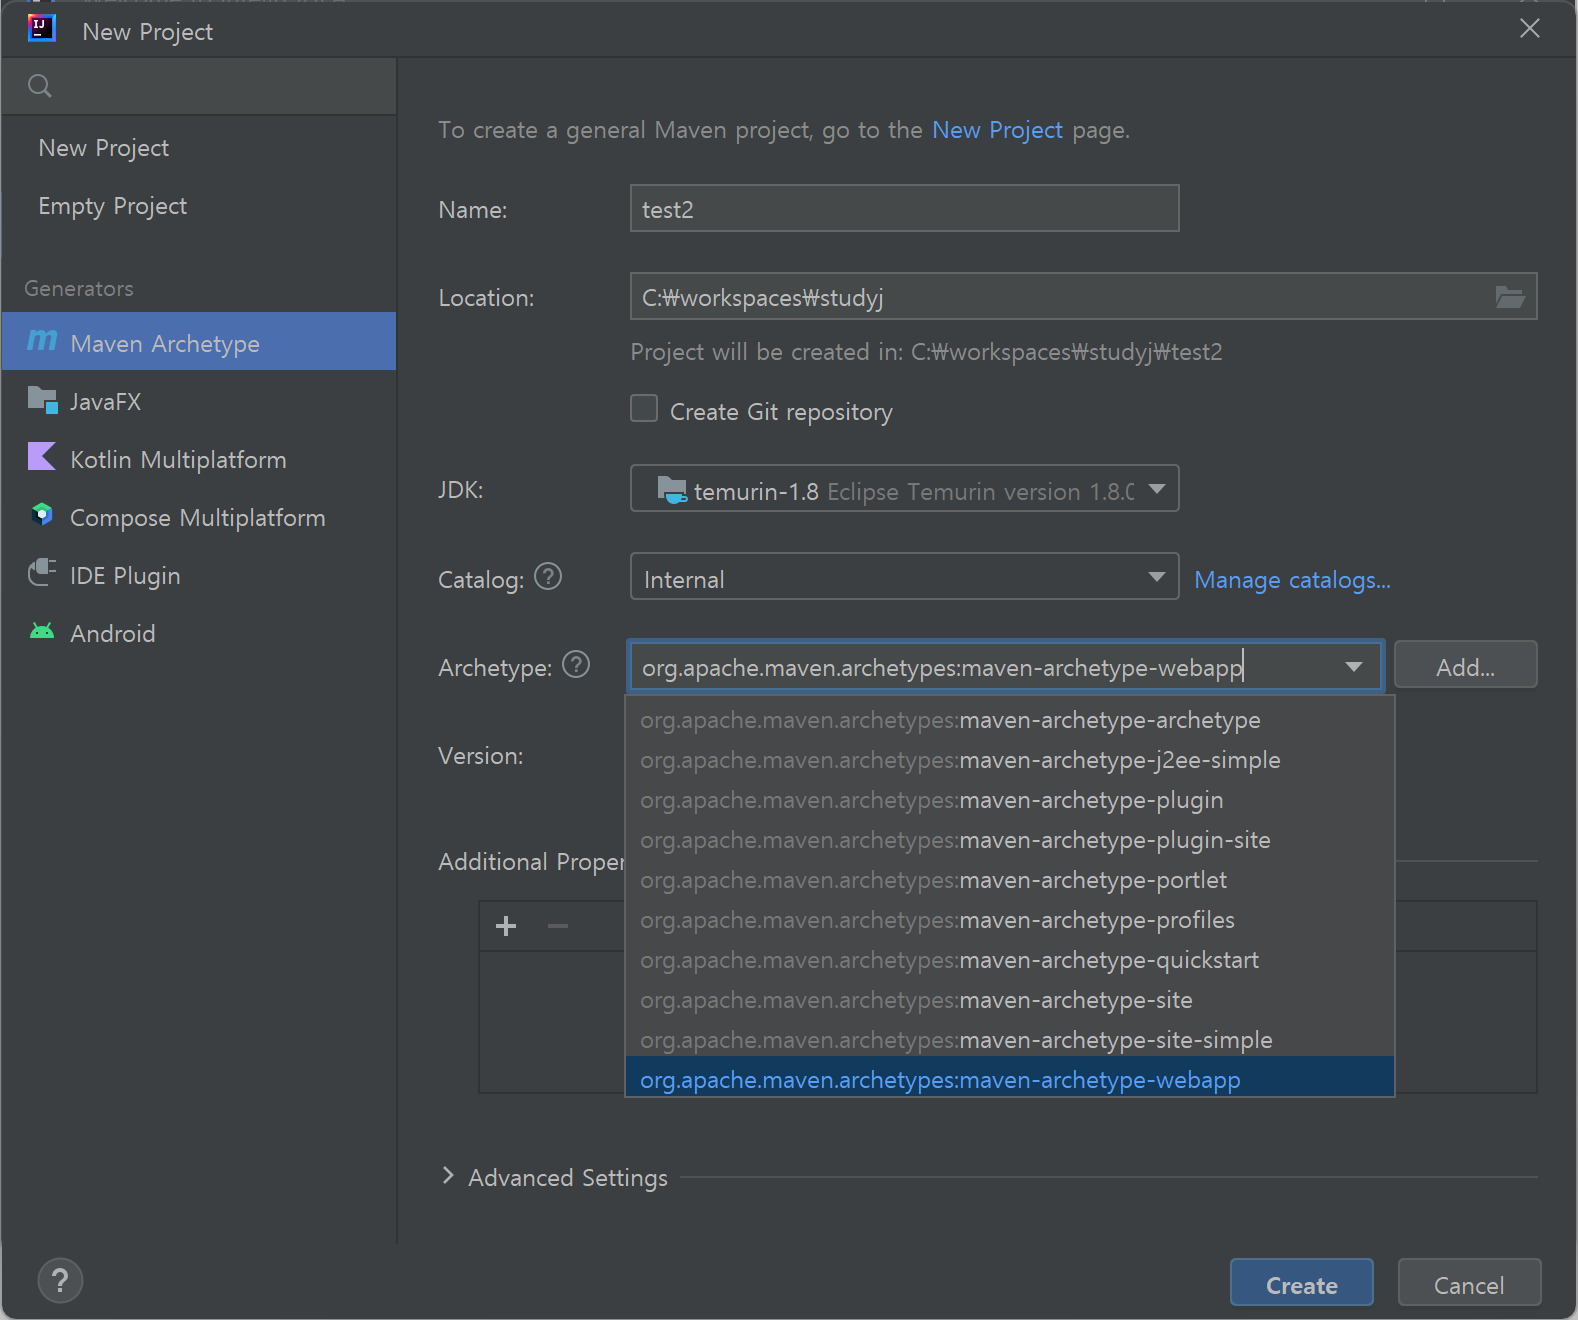Select Empty Project in sidebar
1578x1320 pixels.
pos(199,206)
